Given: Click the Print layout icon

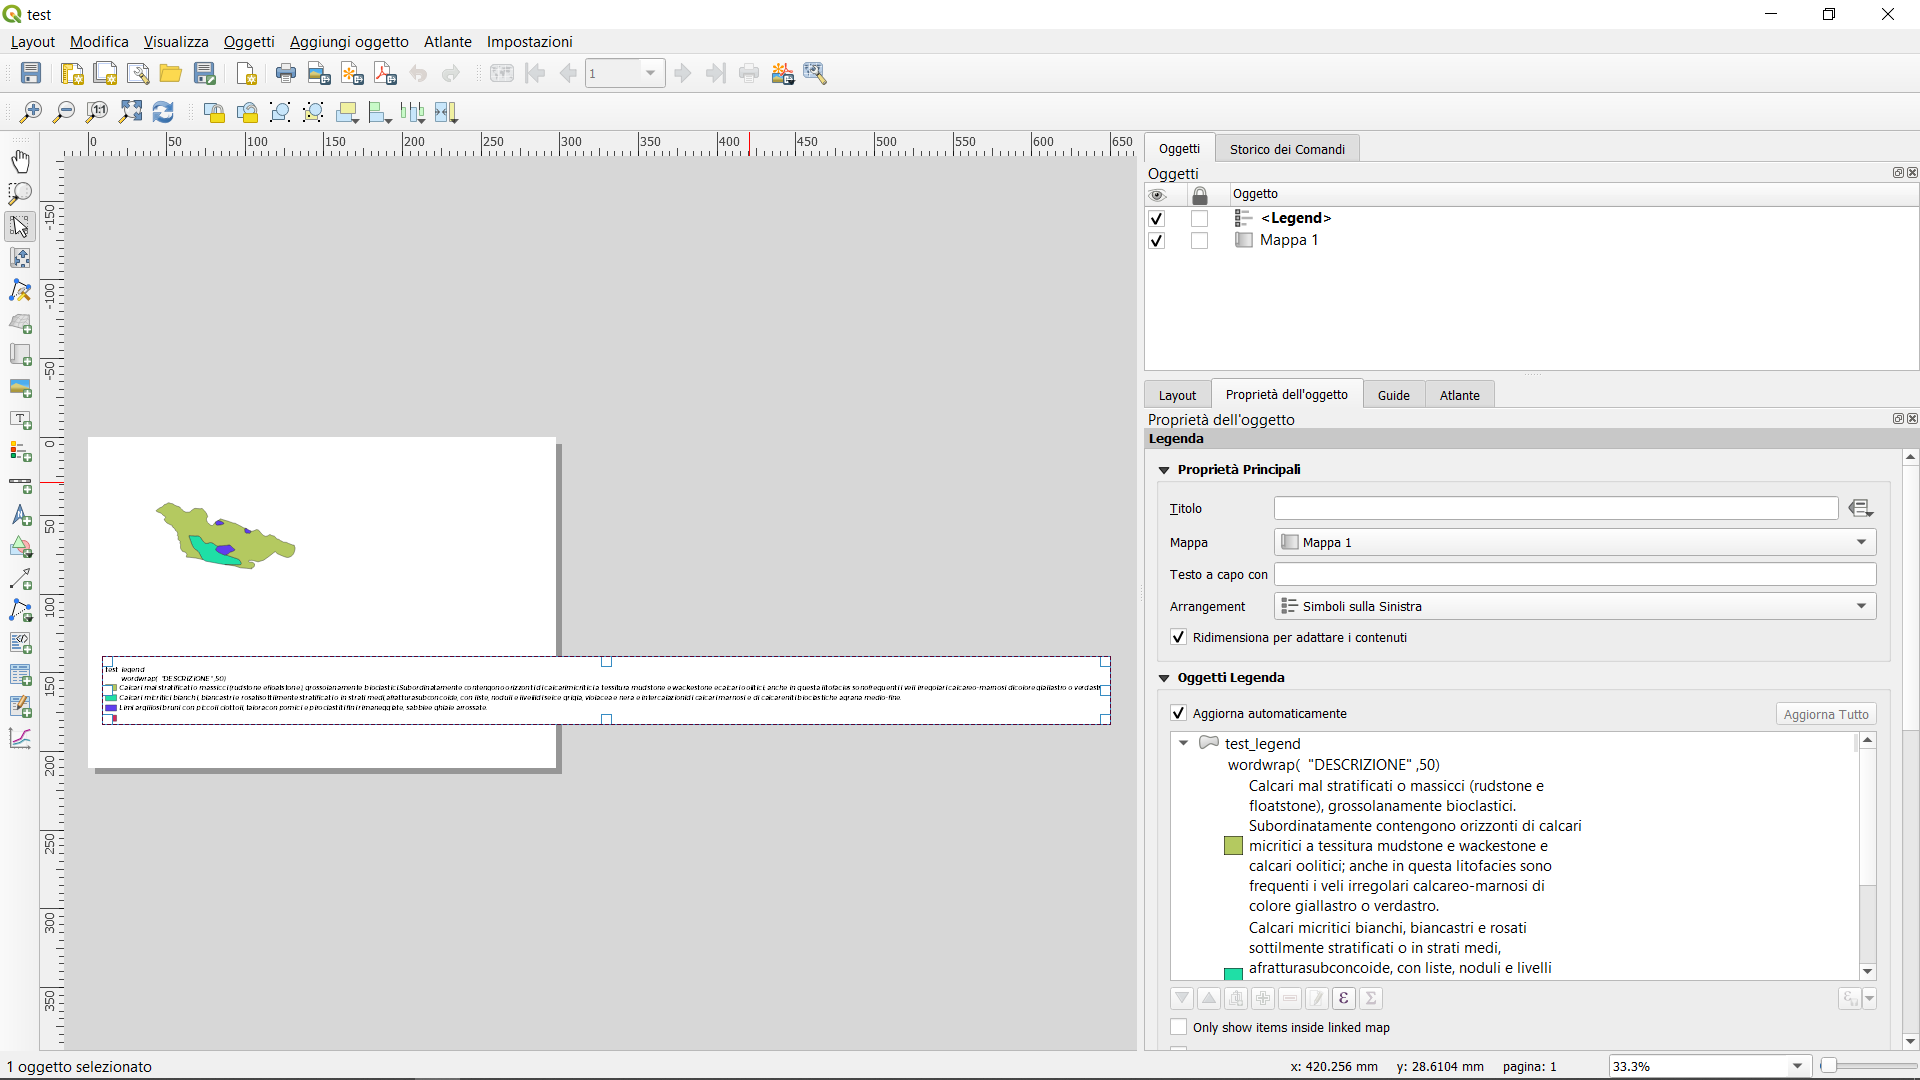Looking at the screenshot, I should tap(286, 73).
